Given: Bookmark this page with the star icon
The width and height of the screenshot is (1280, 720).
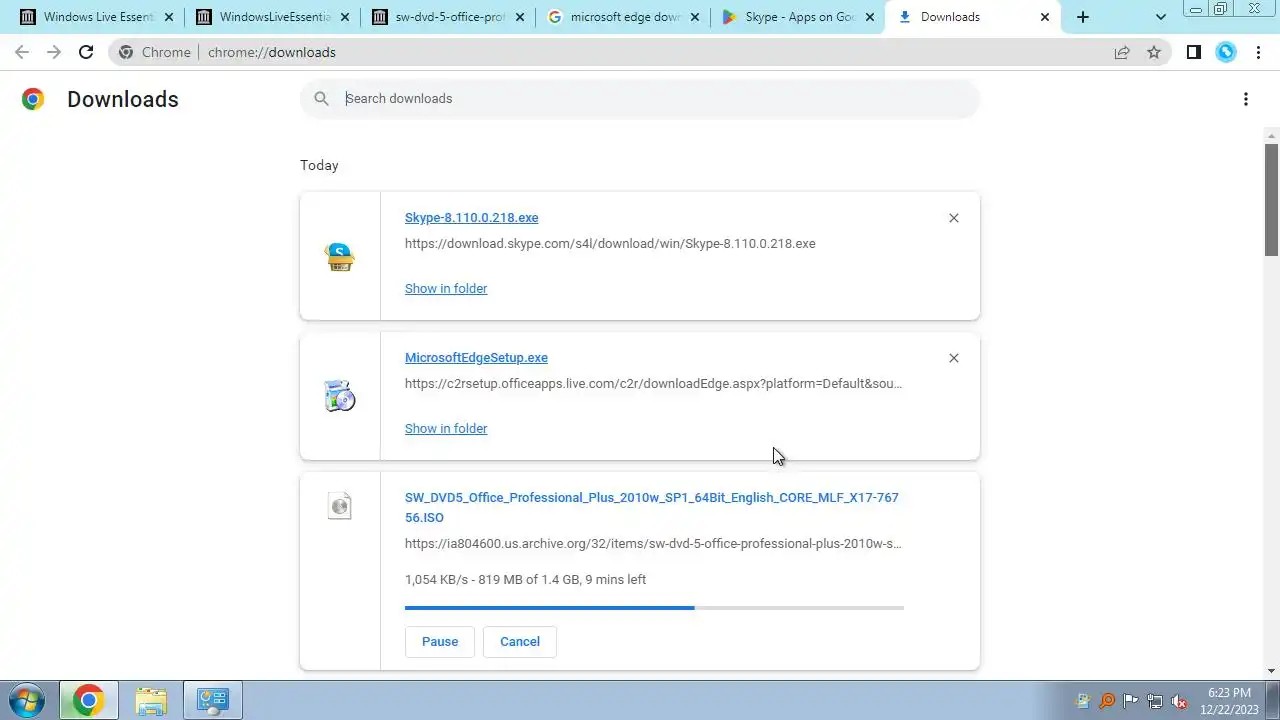Looking at the screenshot, I should 1154,52.
